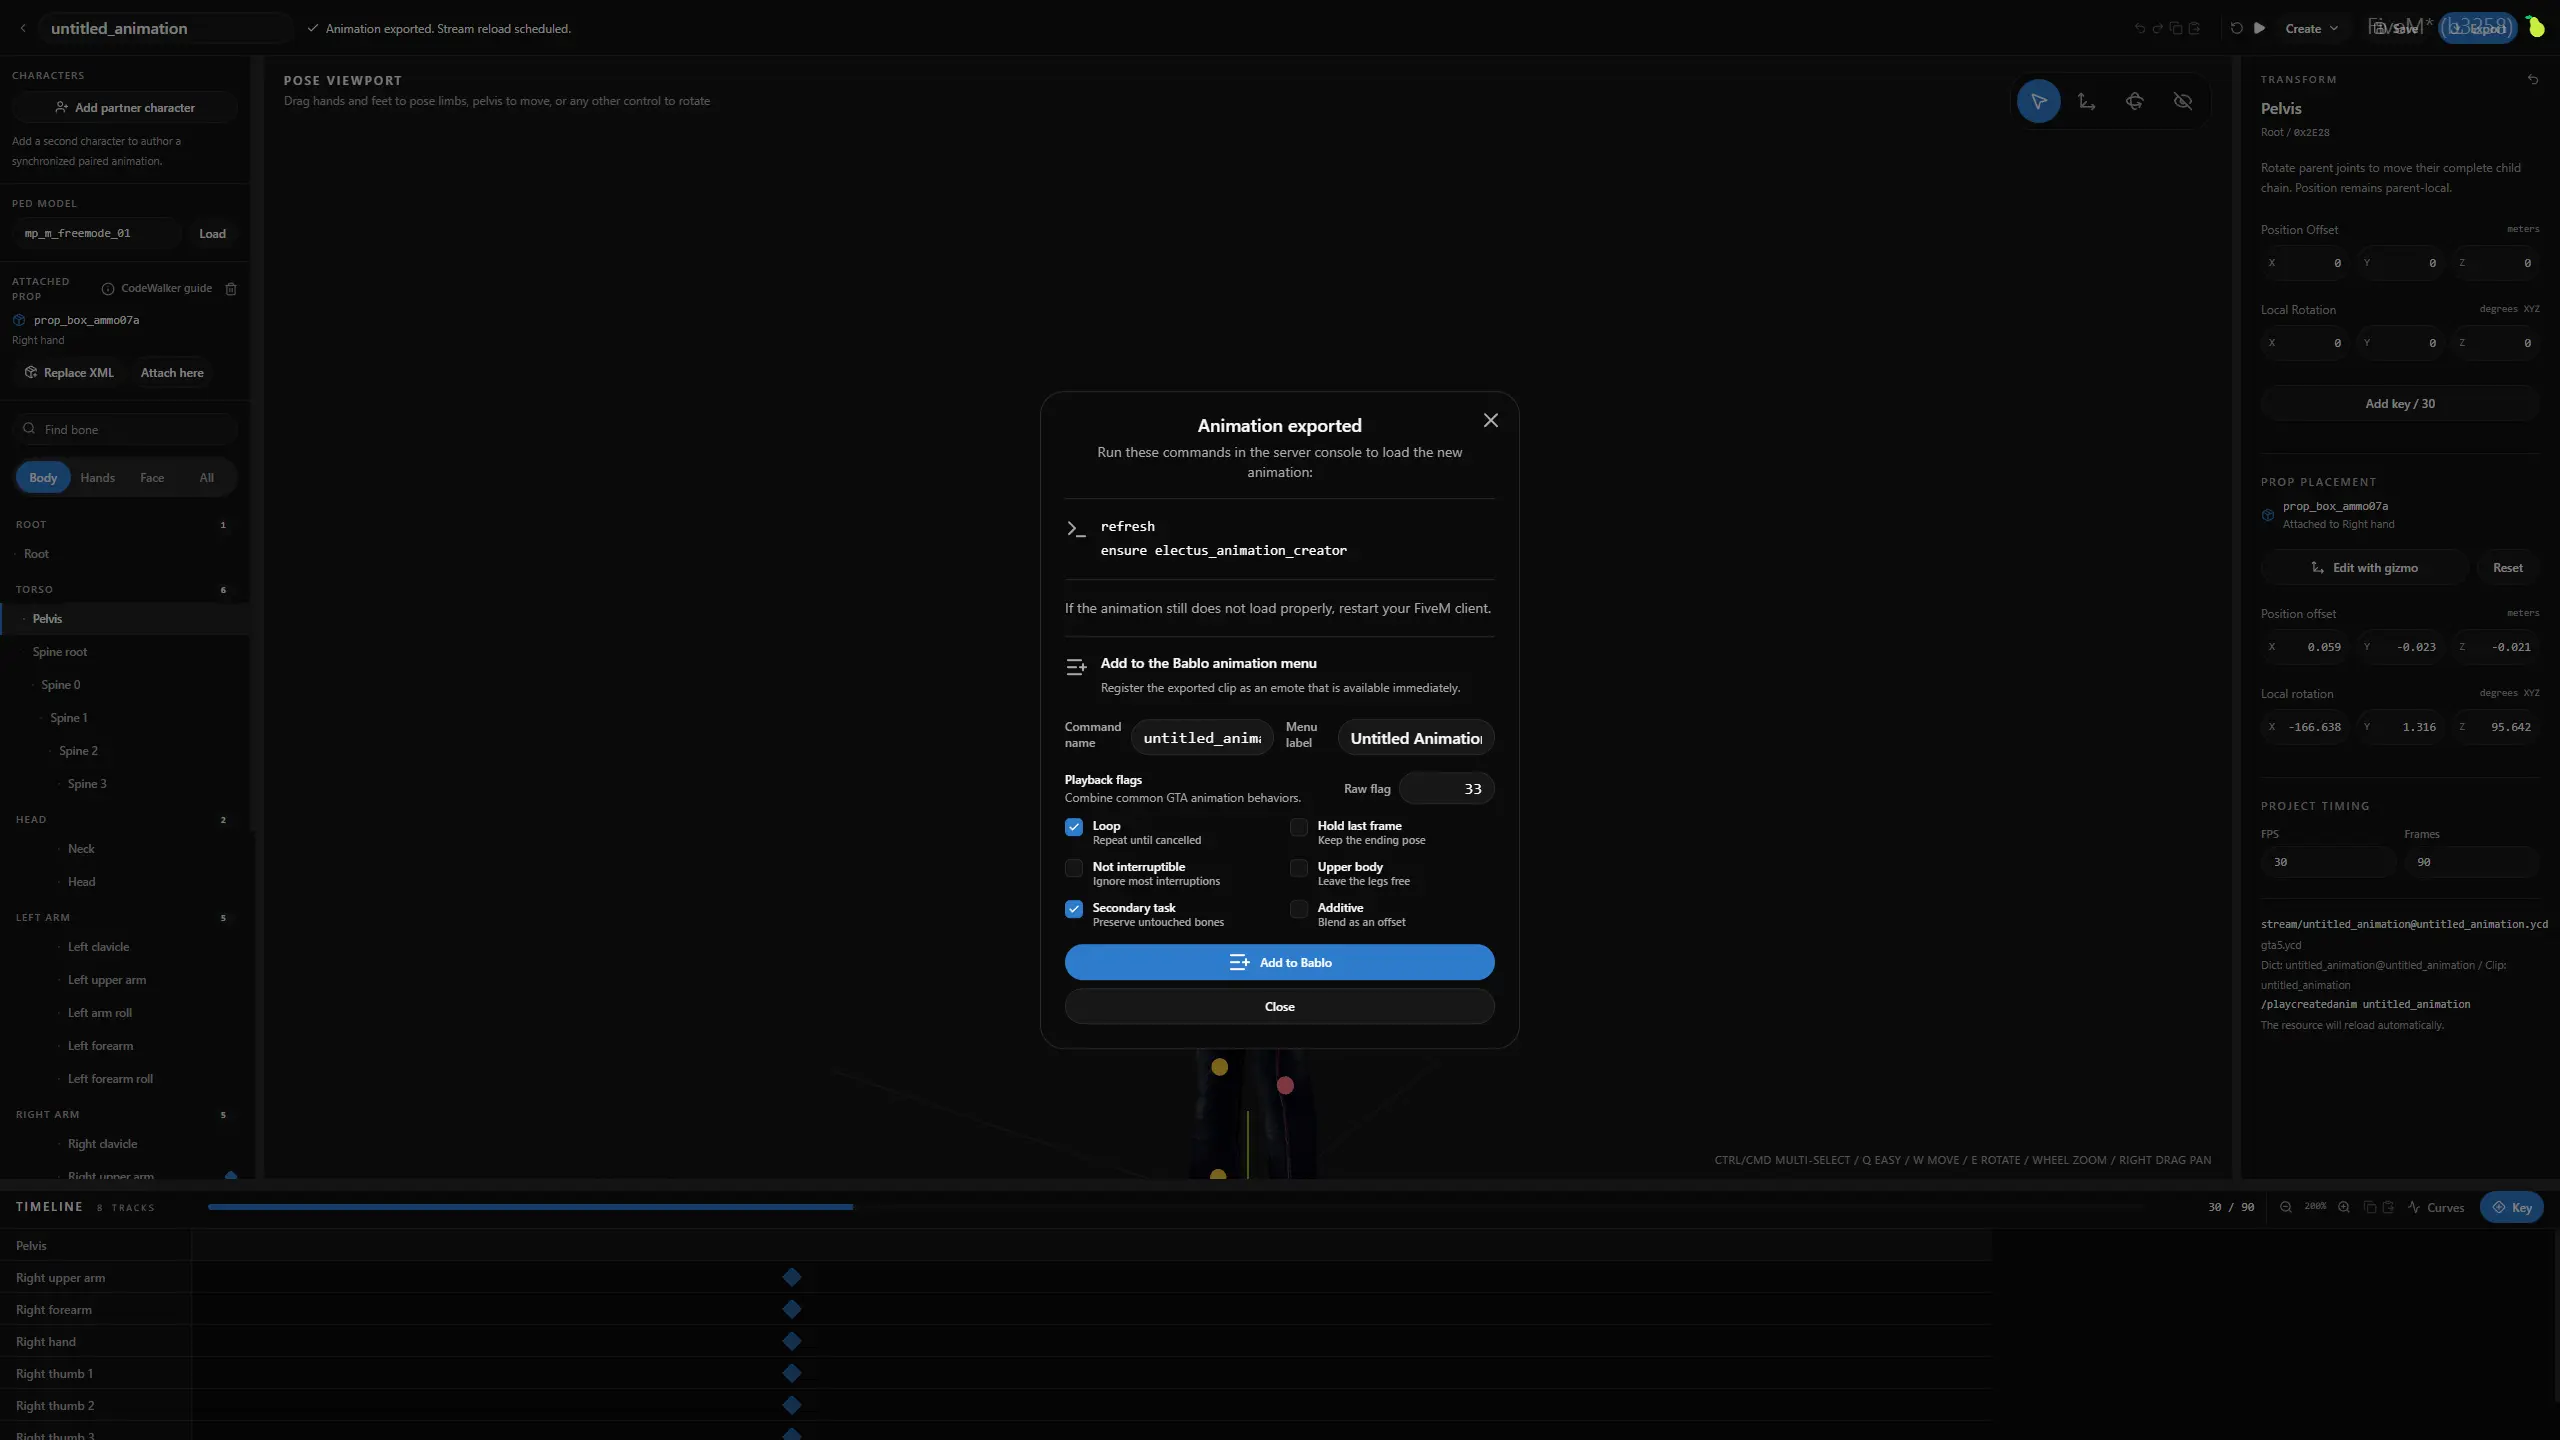Enable the Hold last frame flag
The height and width of the screenshot is (1440, 2560).
(x=1299, y=827)
